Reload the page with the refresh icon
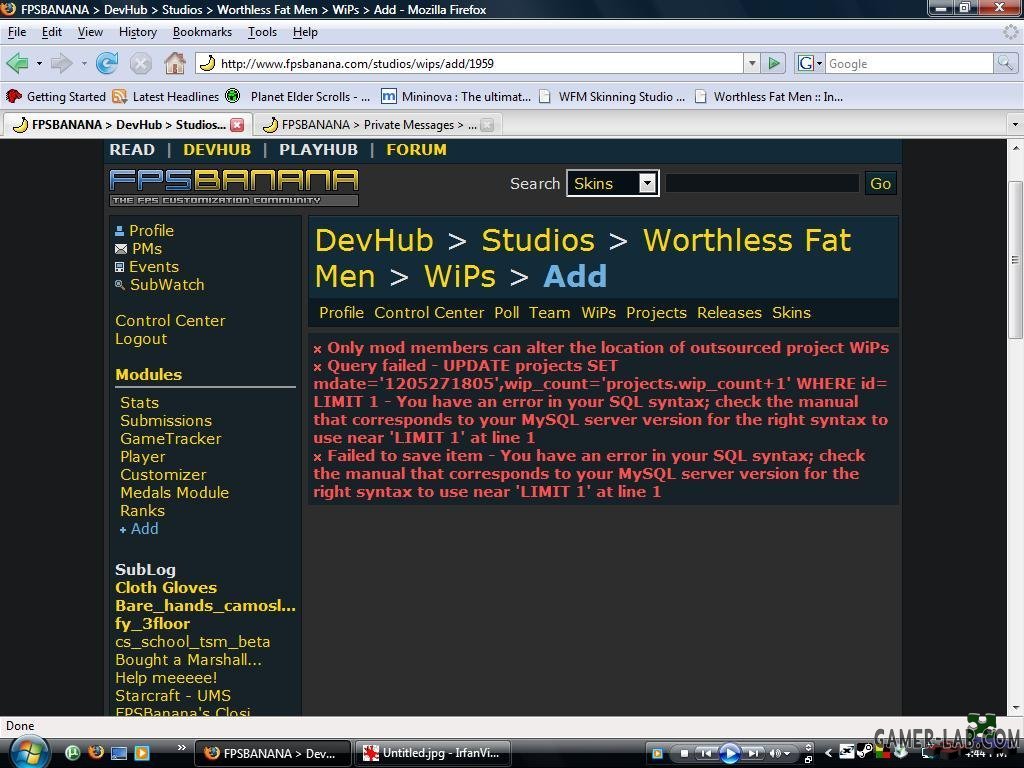 click(107, 63)
